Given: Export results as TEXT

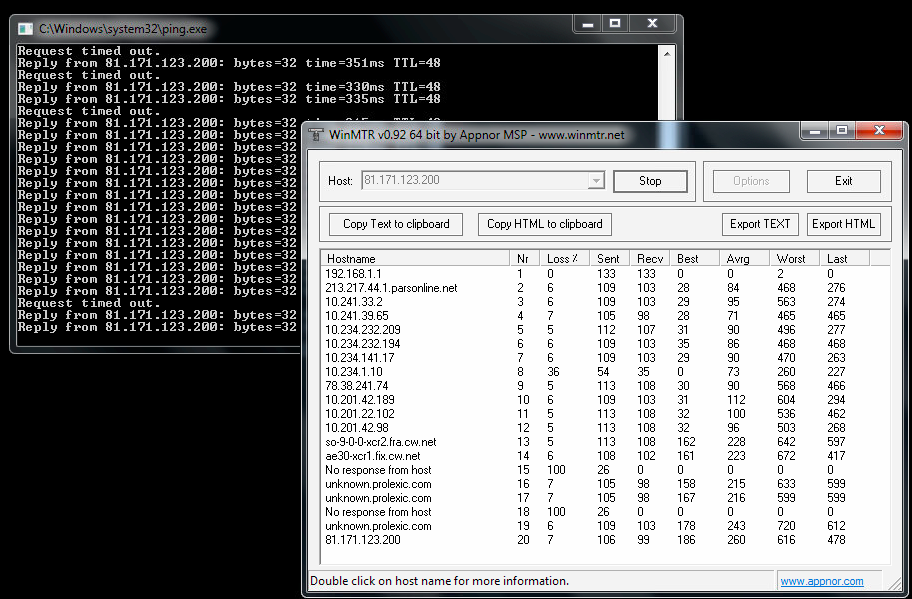Looking at the screenshot, I should [760, 224].
